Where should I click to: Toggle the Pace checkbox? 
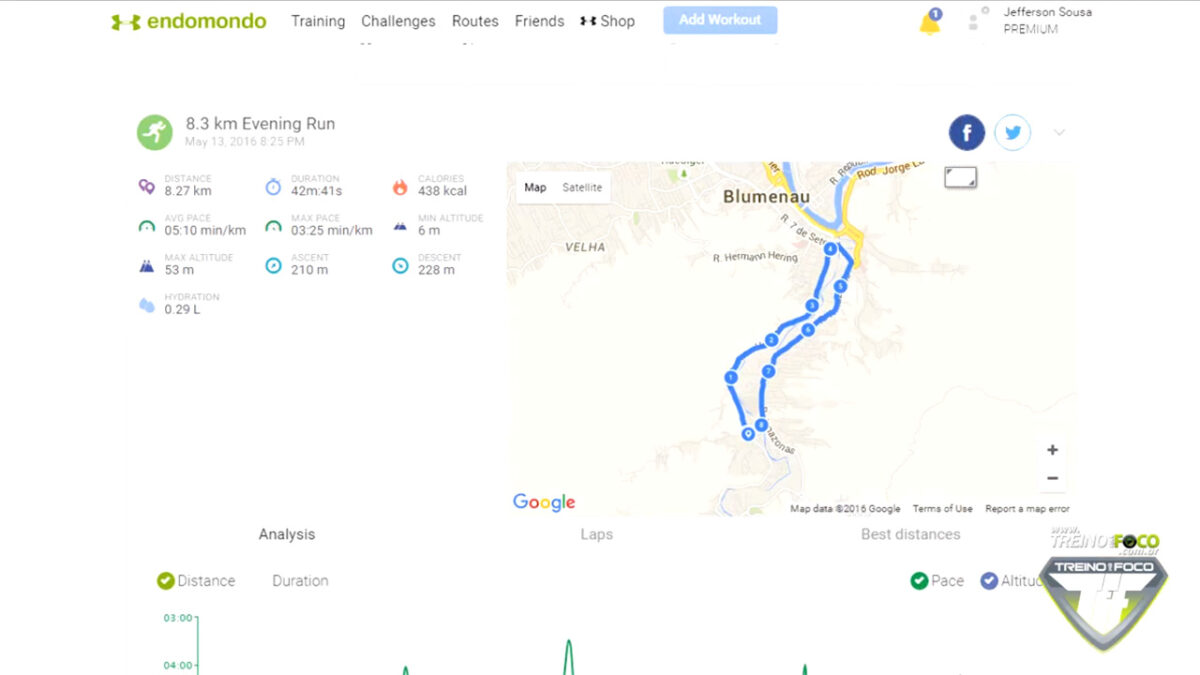pos(919,581)
